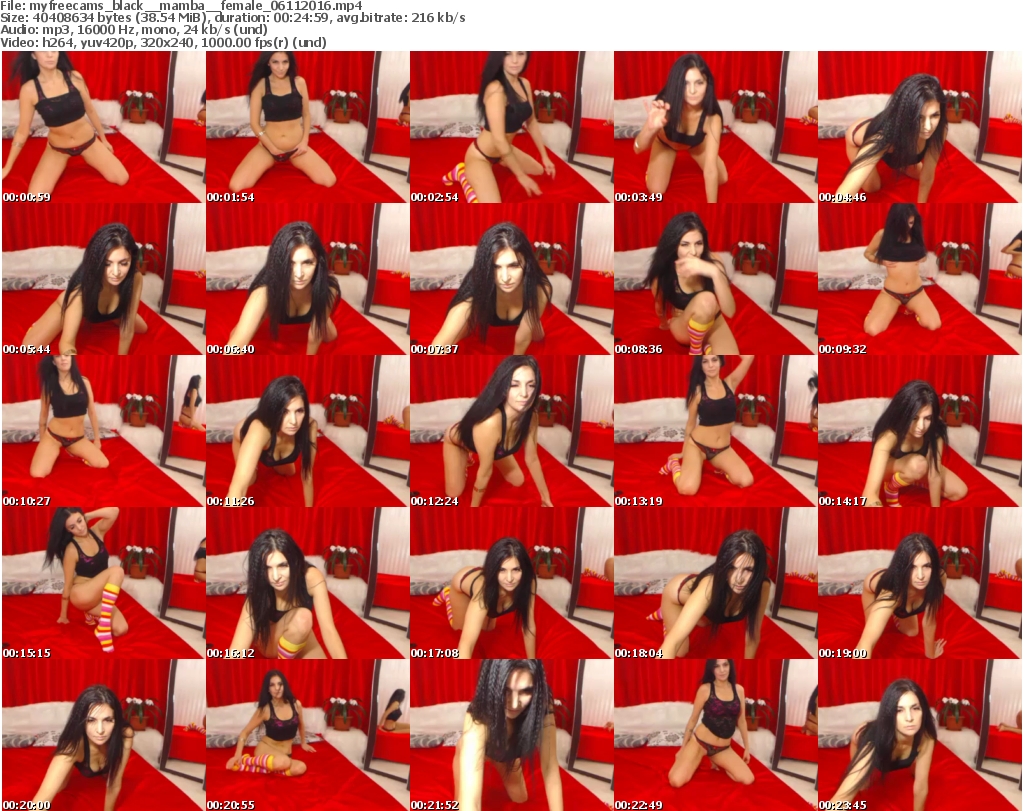View the thumbnail stamped 00:23:45
Image resolution: width=1024 pixels, height=811 pixels.
[x=920, y=735]
